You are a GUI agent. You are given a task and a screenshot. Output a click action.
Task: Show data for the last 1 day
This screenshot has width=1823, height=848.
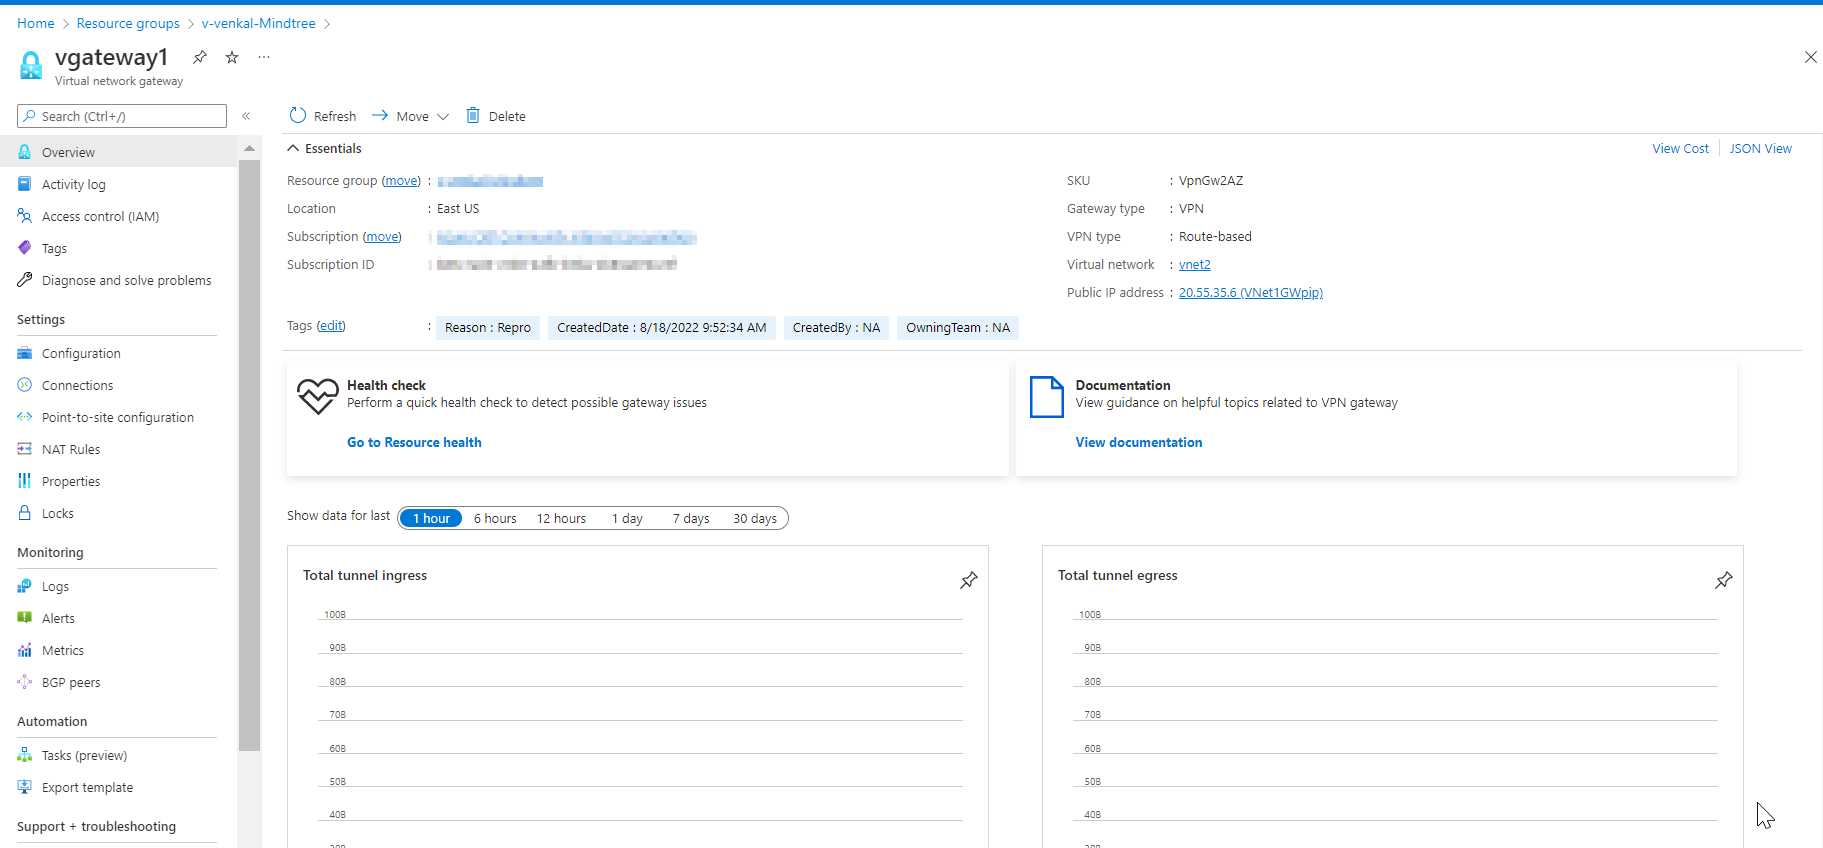[x=627, y=518]
